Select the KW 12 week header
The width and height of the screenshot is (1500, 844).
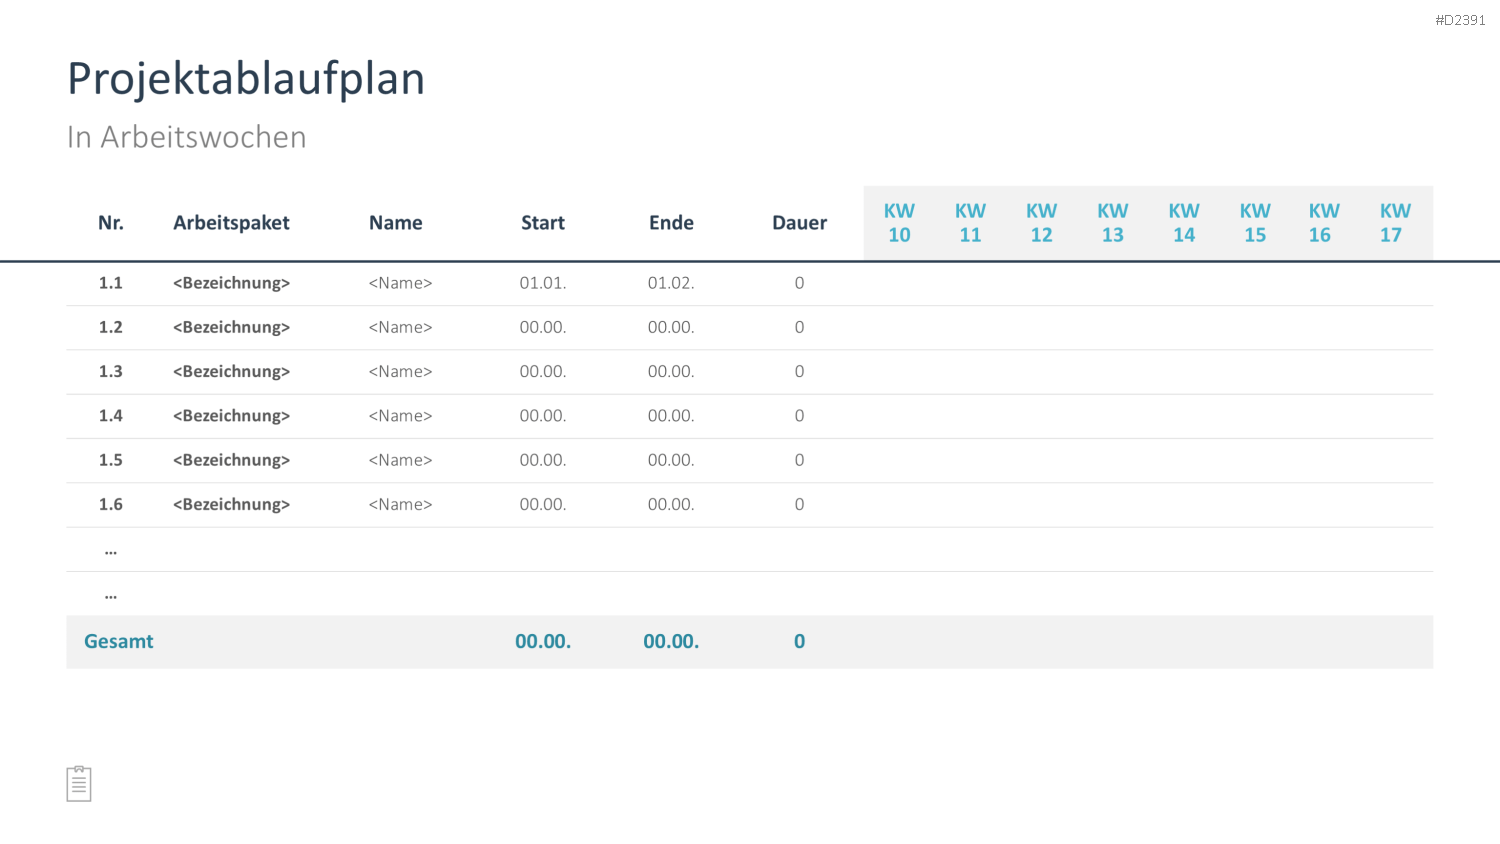coord(1041,223)
